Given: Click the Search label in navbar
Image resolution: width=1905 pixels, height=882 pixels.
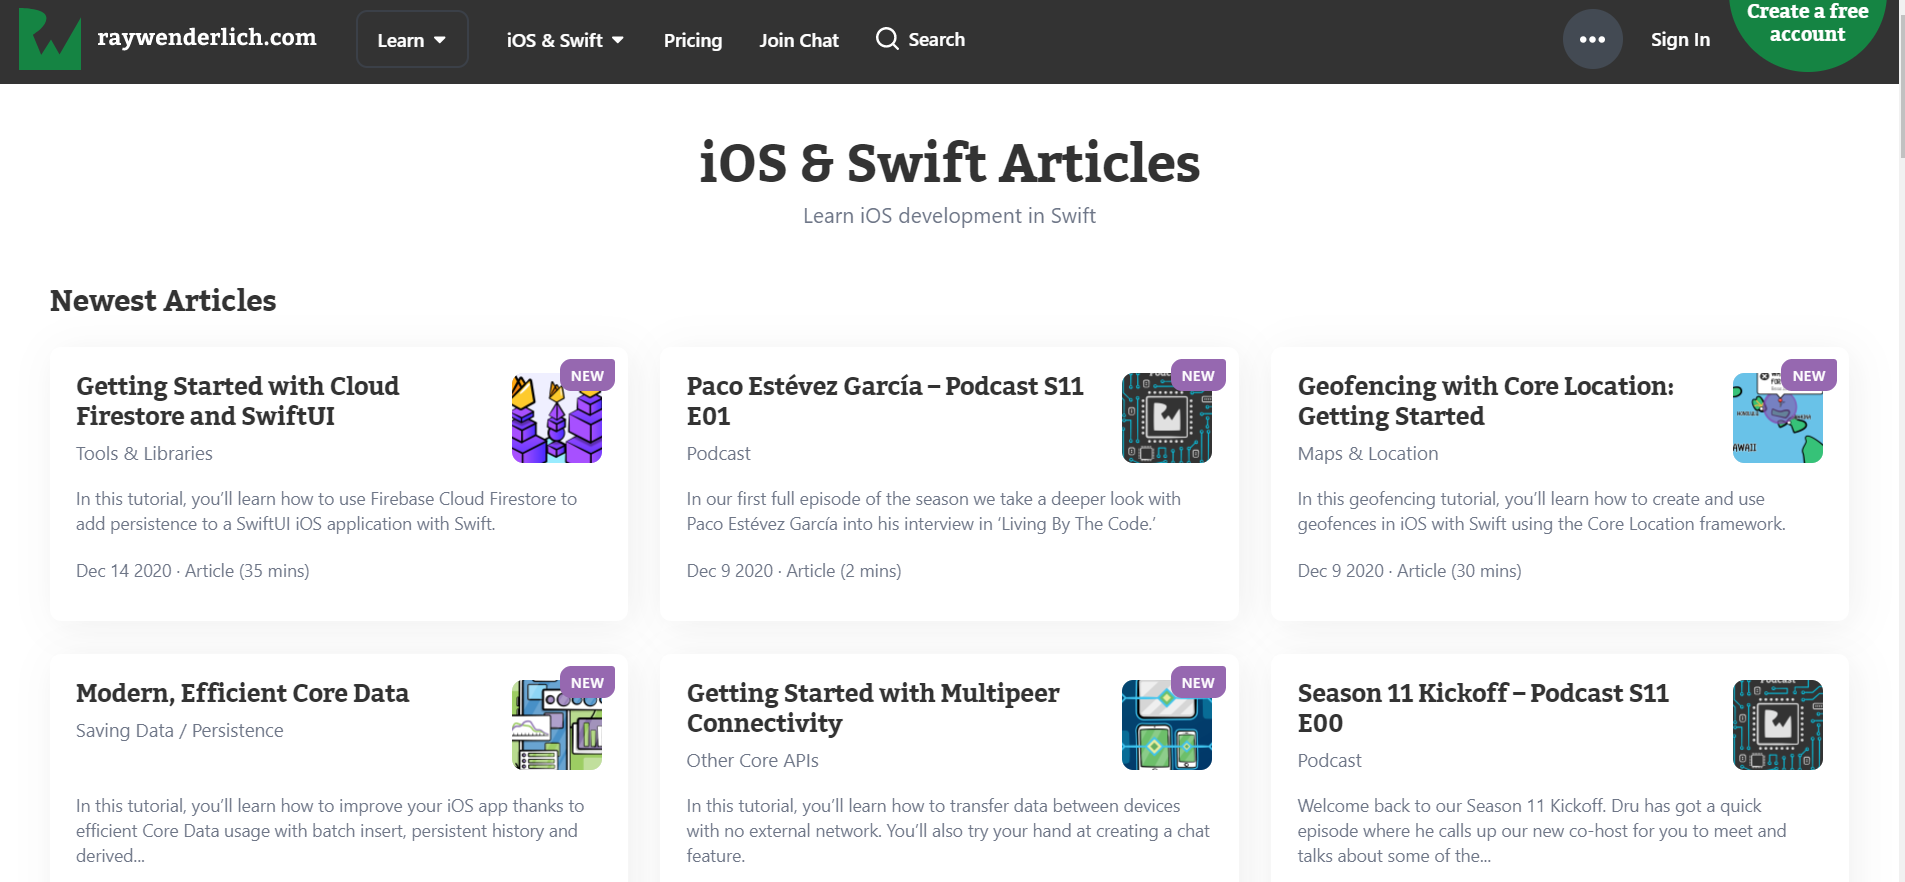Looking at the screenshot, I should point(937,40).
